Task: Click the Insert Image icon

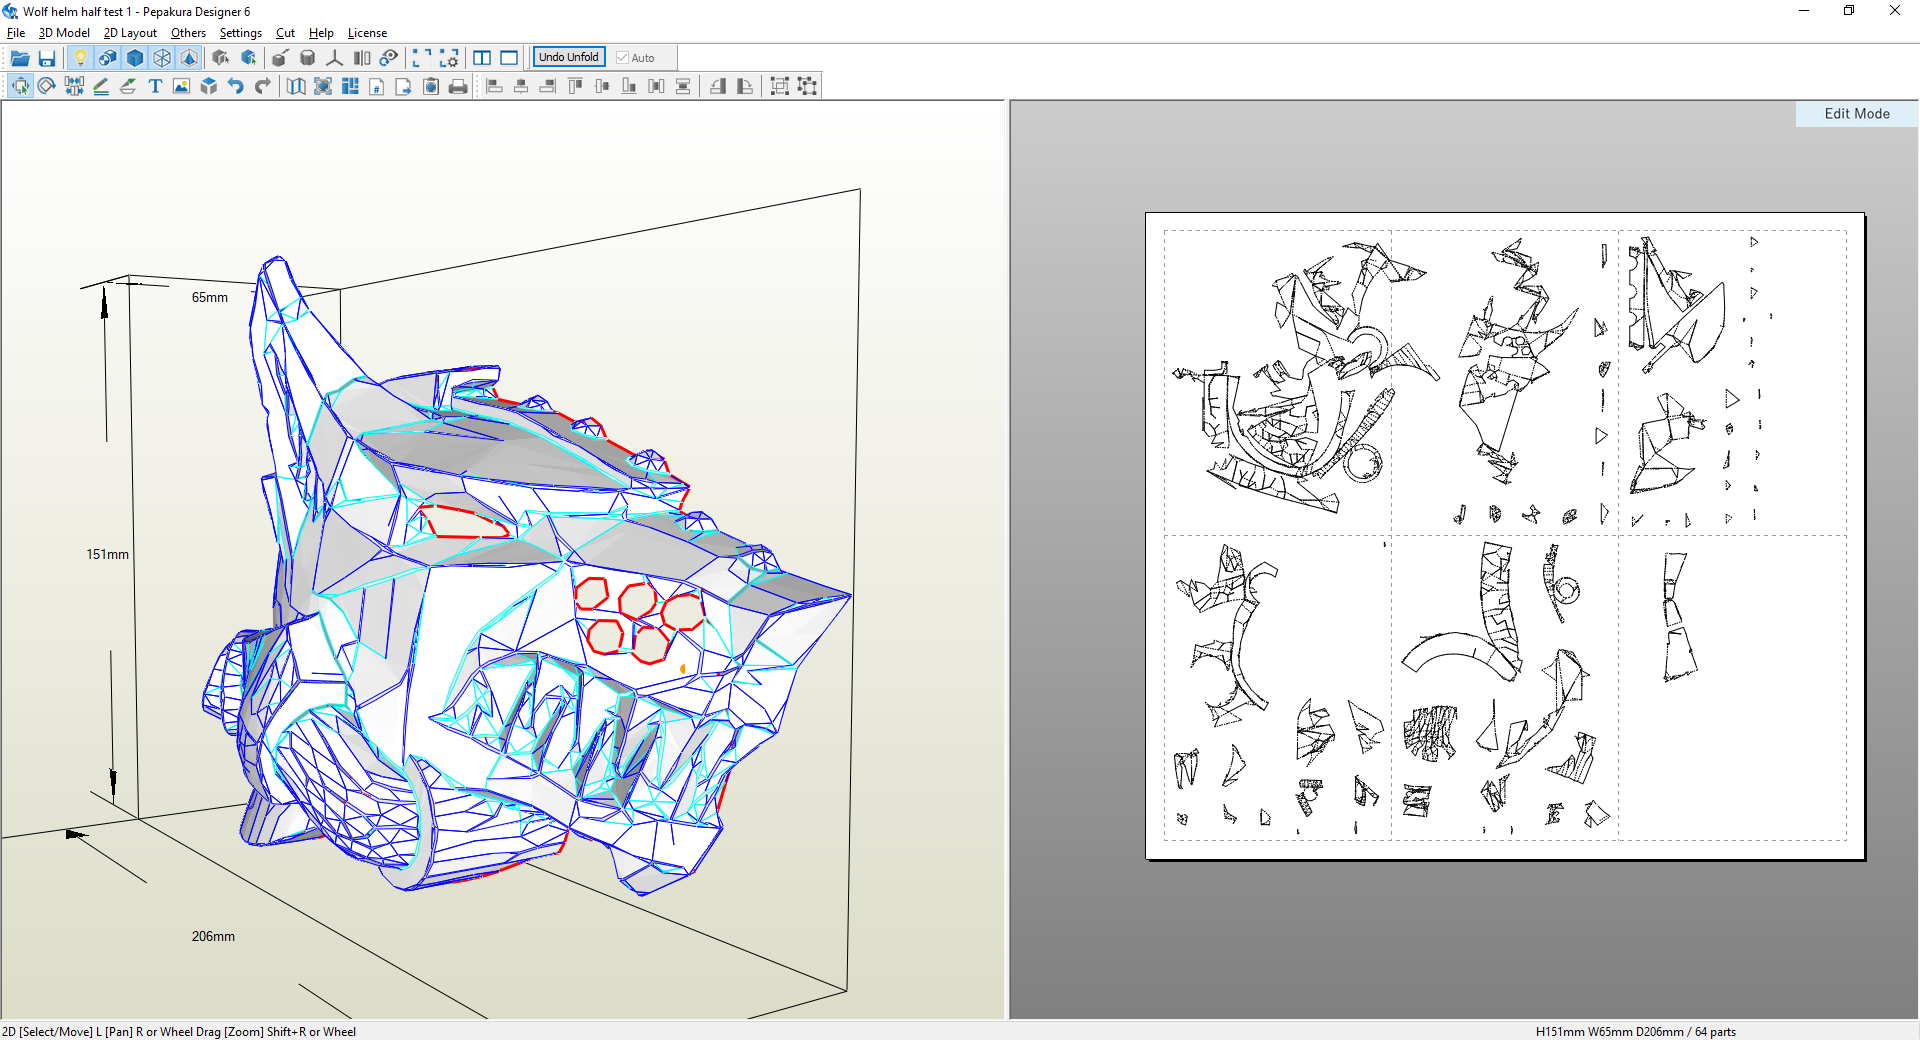Action: (181, 87)
